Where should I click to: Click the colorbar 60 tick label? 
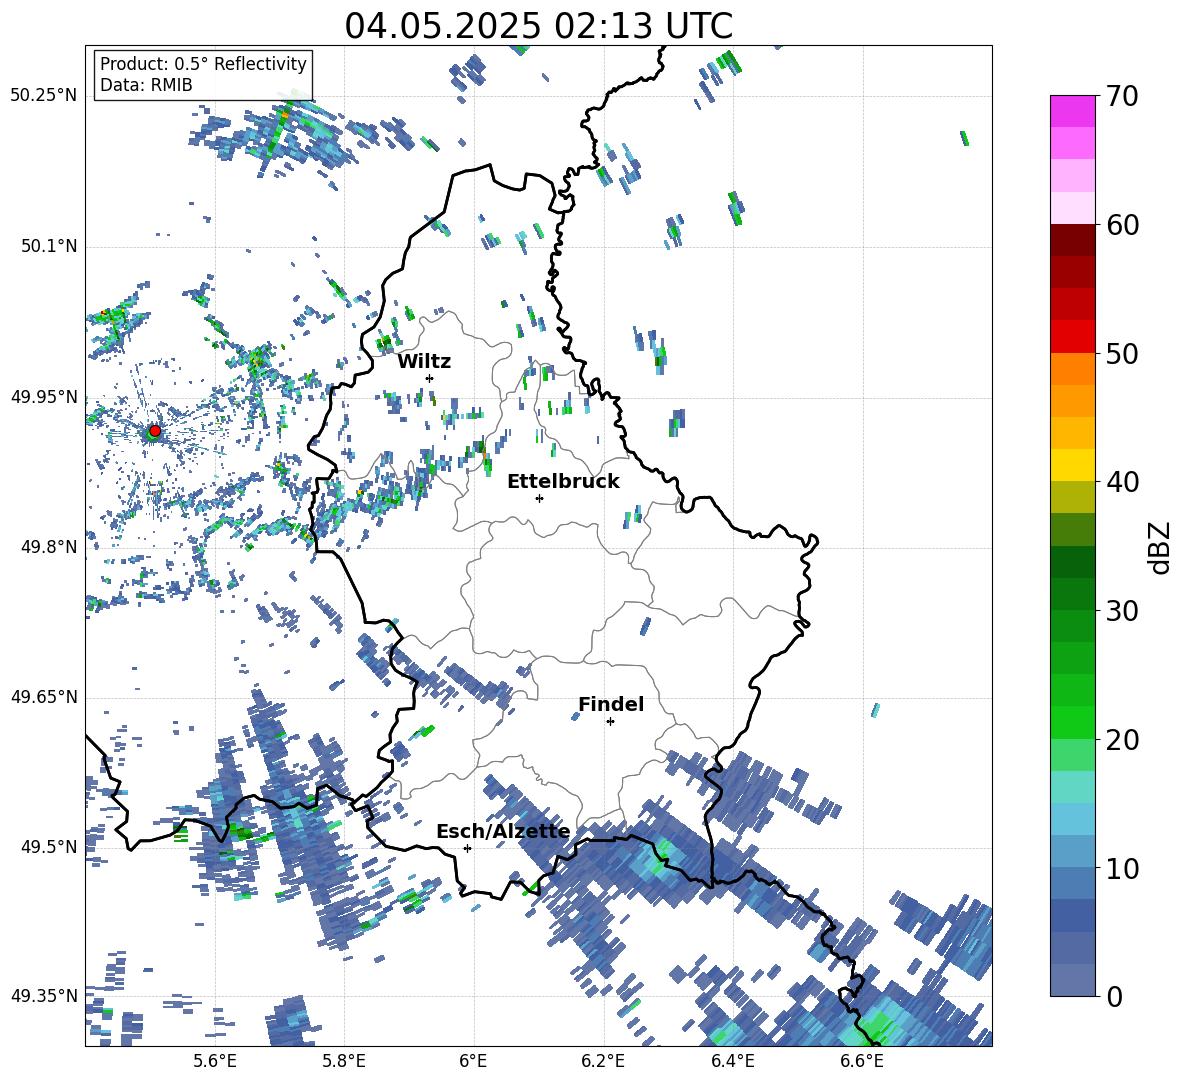(1122, 225)
